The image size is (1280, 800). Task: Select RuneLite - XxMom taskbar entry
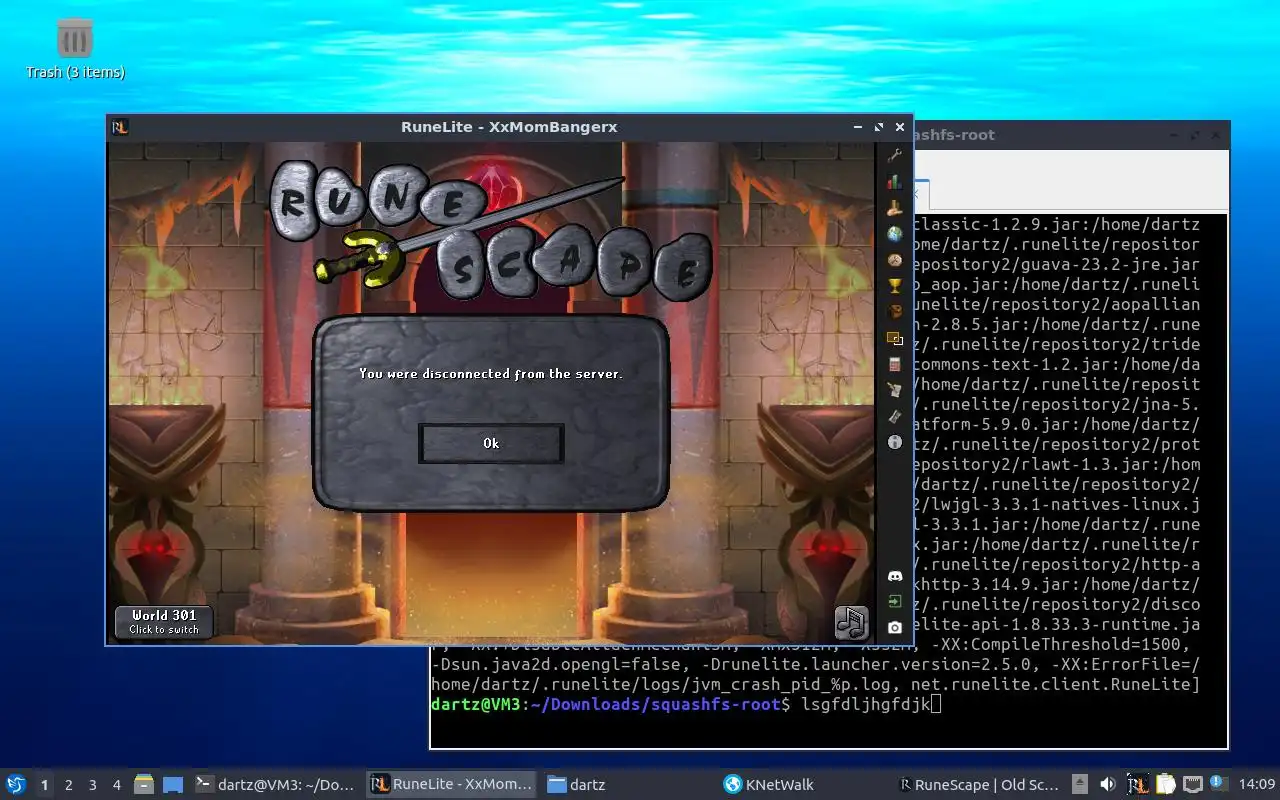click(x=451, y=785)
